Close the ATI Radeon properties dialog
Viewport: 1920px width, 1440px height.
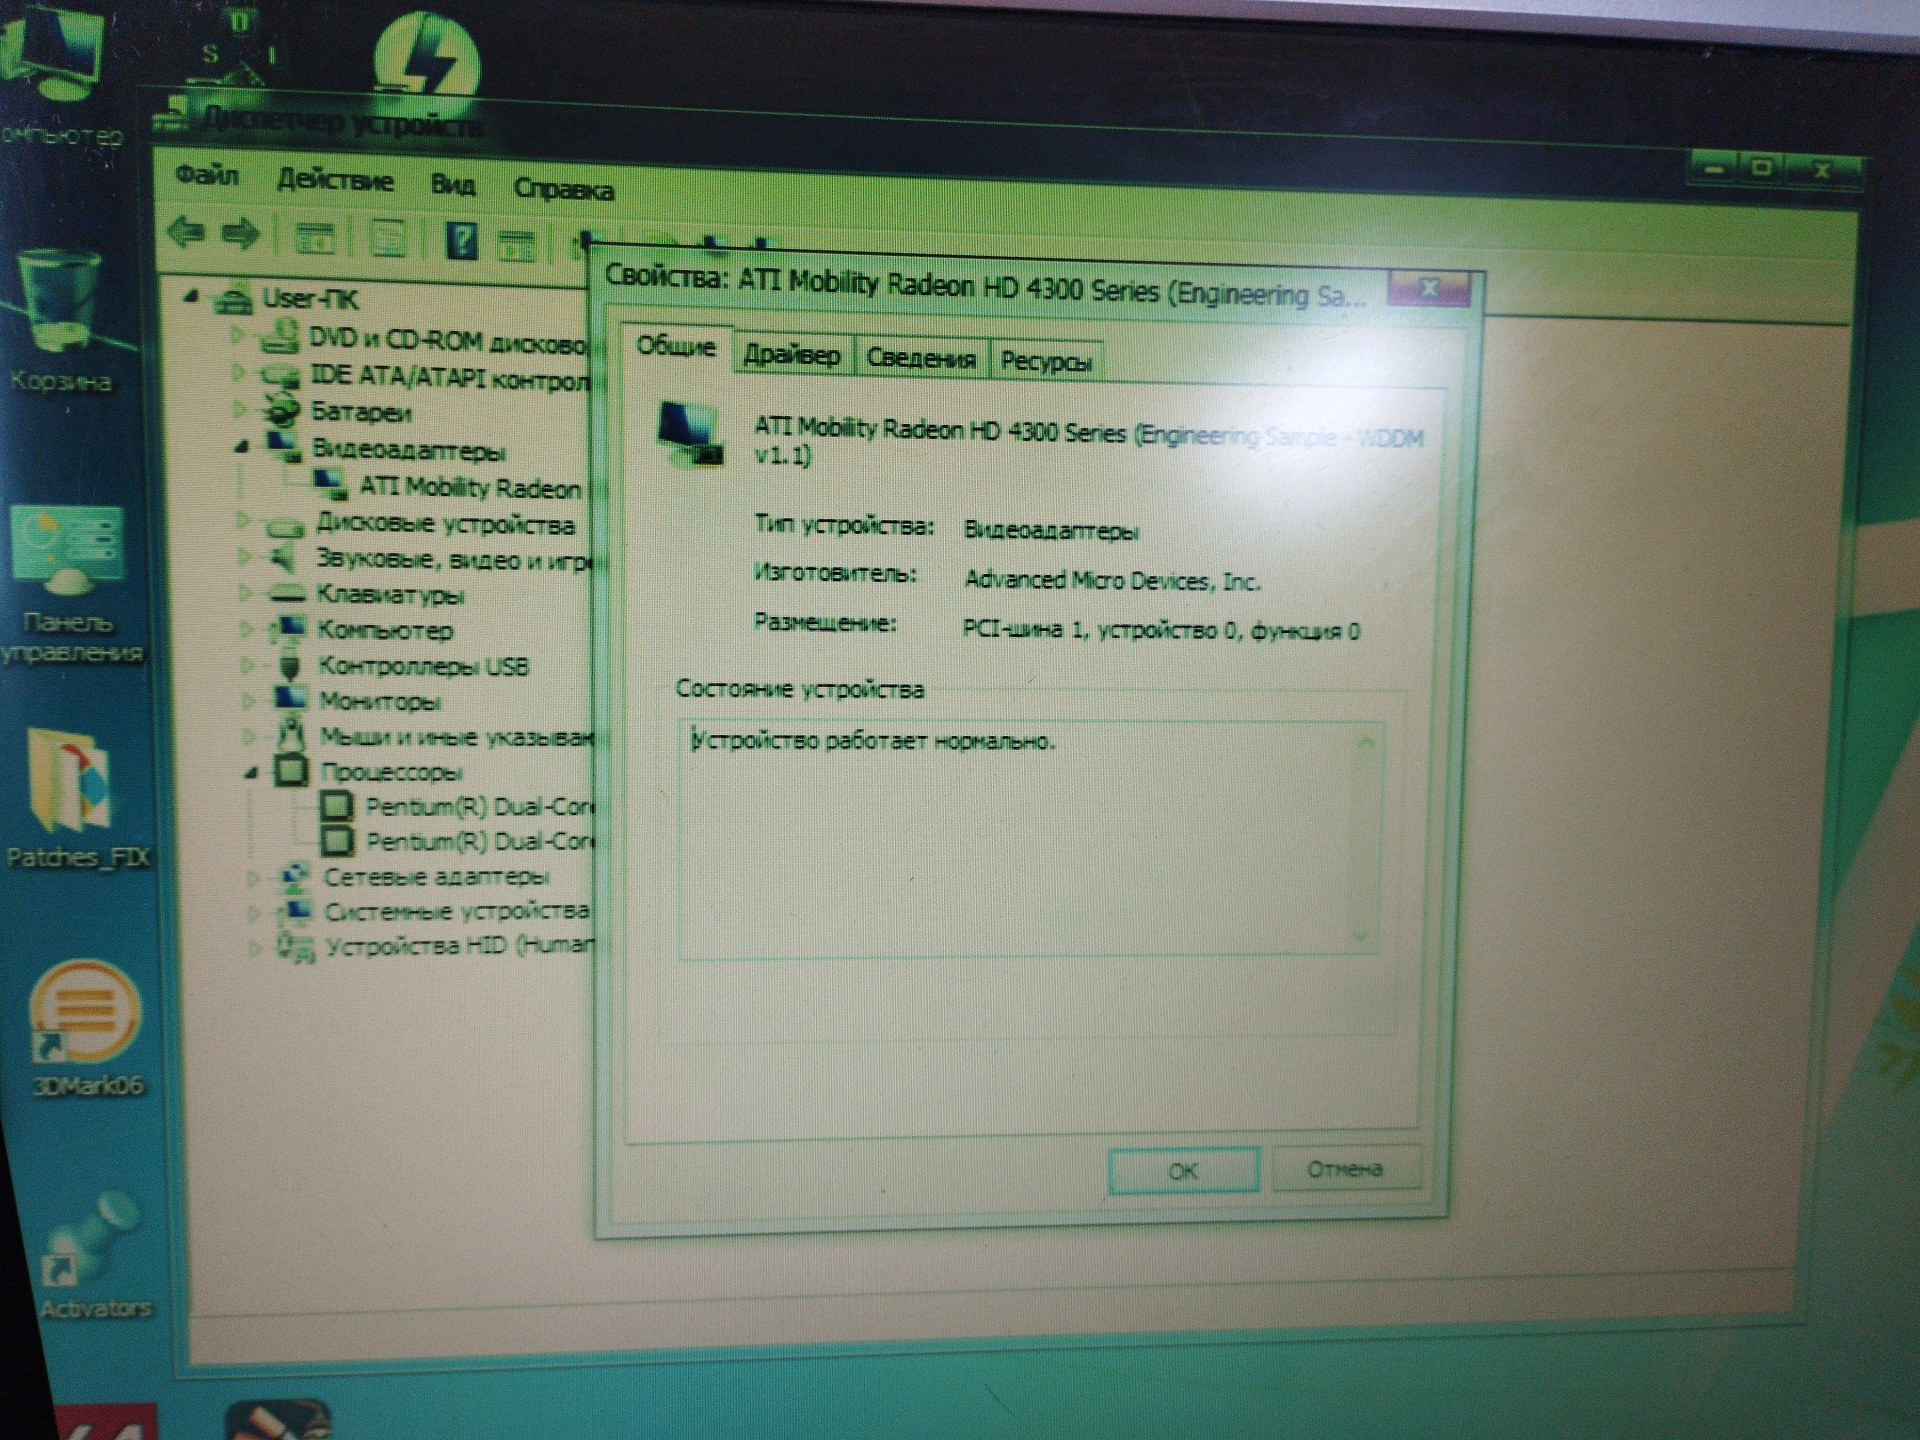[1430, 289]
